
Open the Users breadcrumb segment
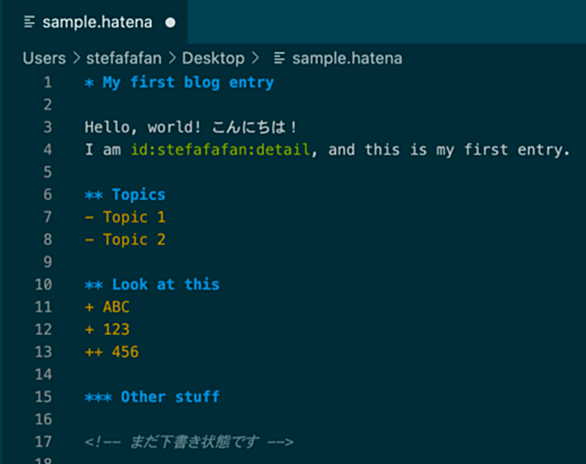click(x=44, y=58)
